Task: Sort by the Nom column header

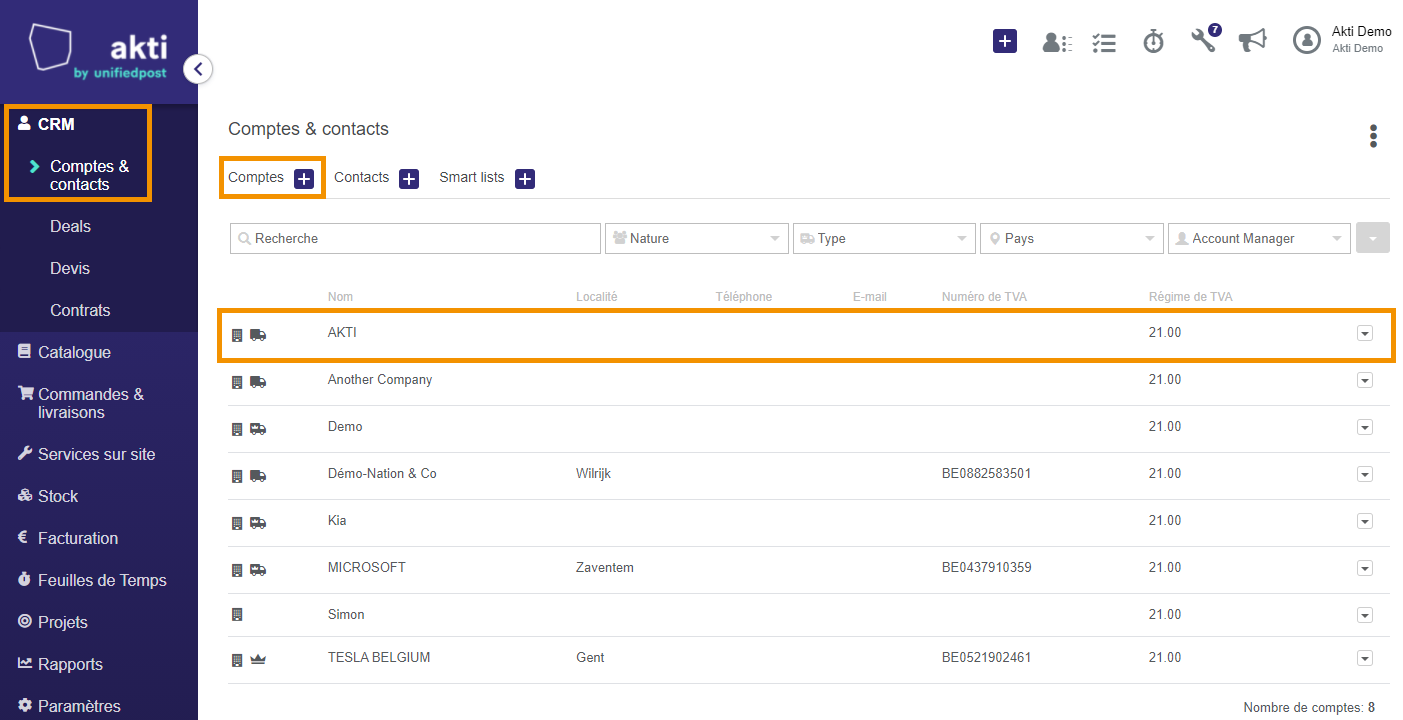Action: pos(340,297)
